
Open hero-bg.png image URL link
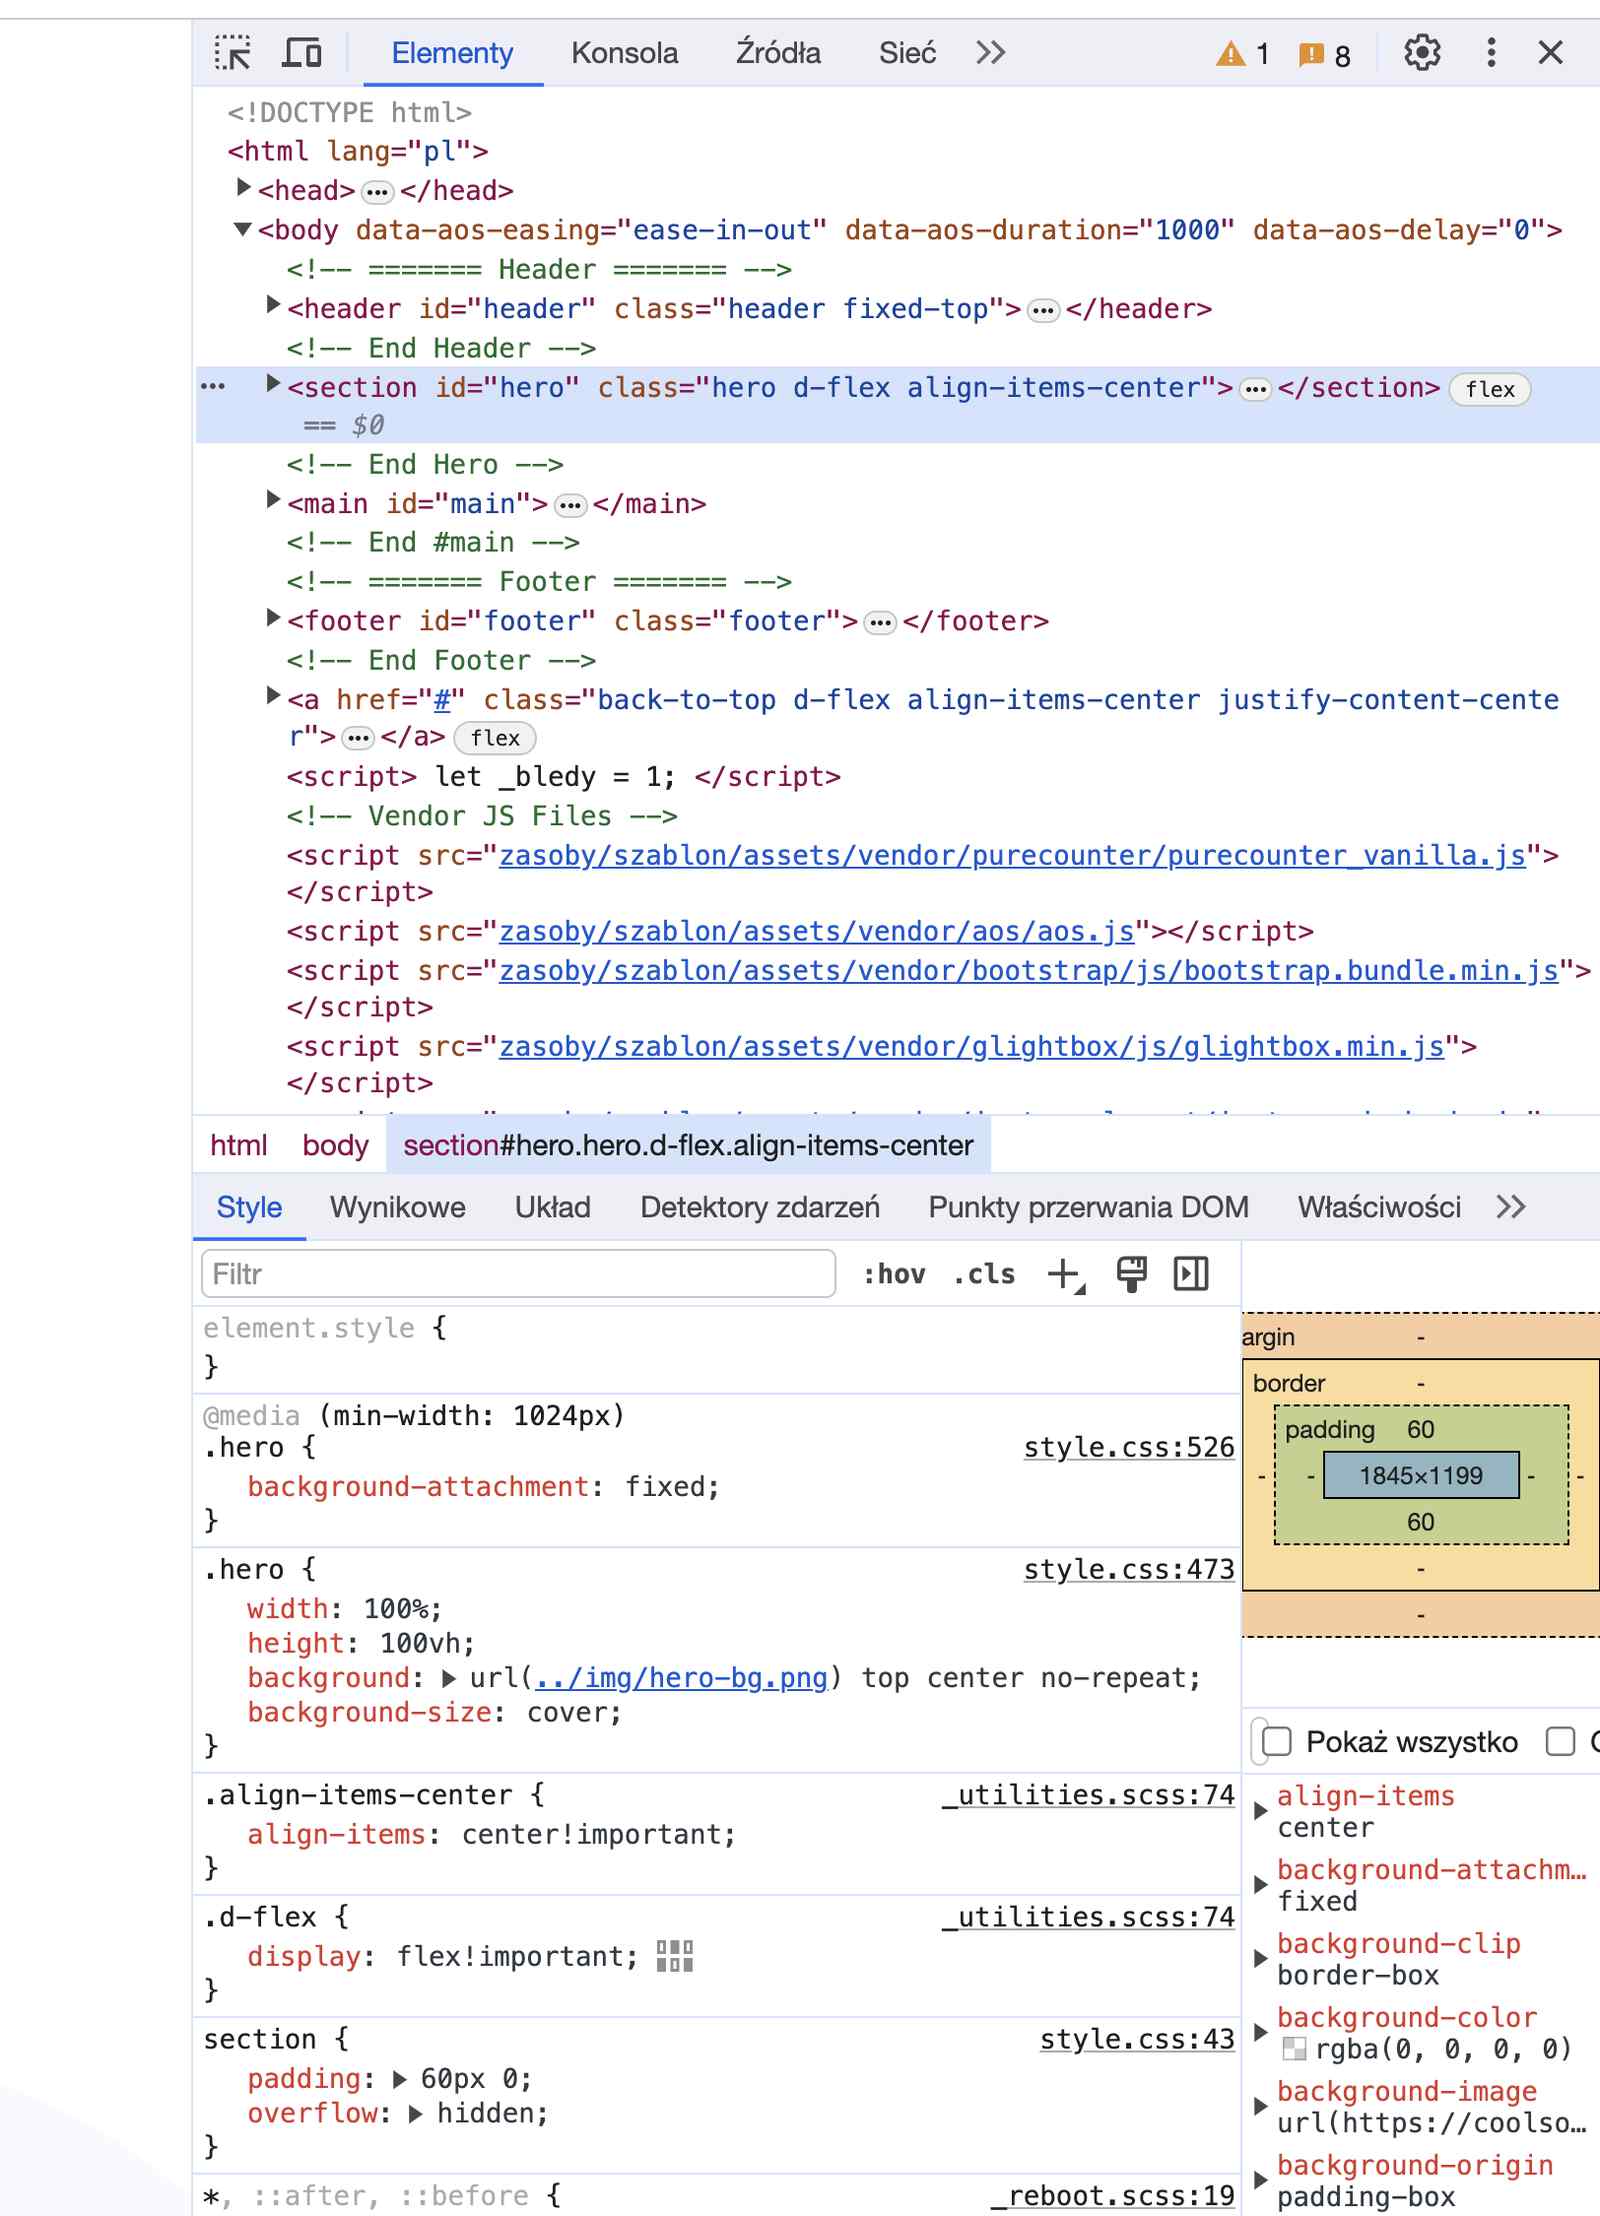681,1678
